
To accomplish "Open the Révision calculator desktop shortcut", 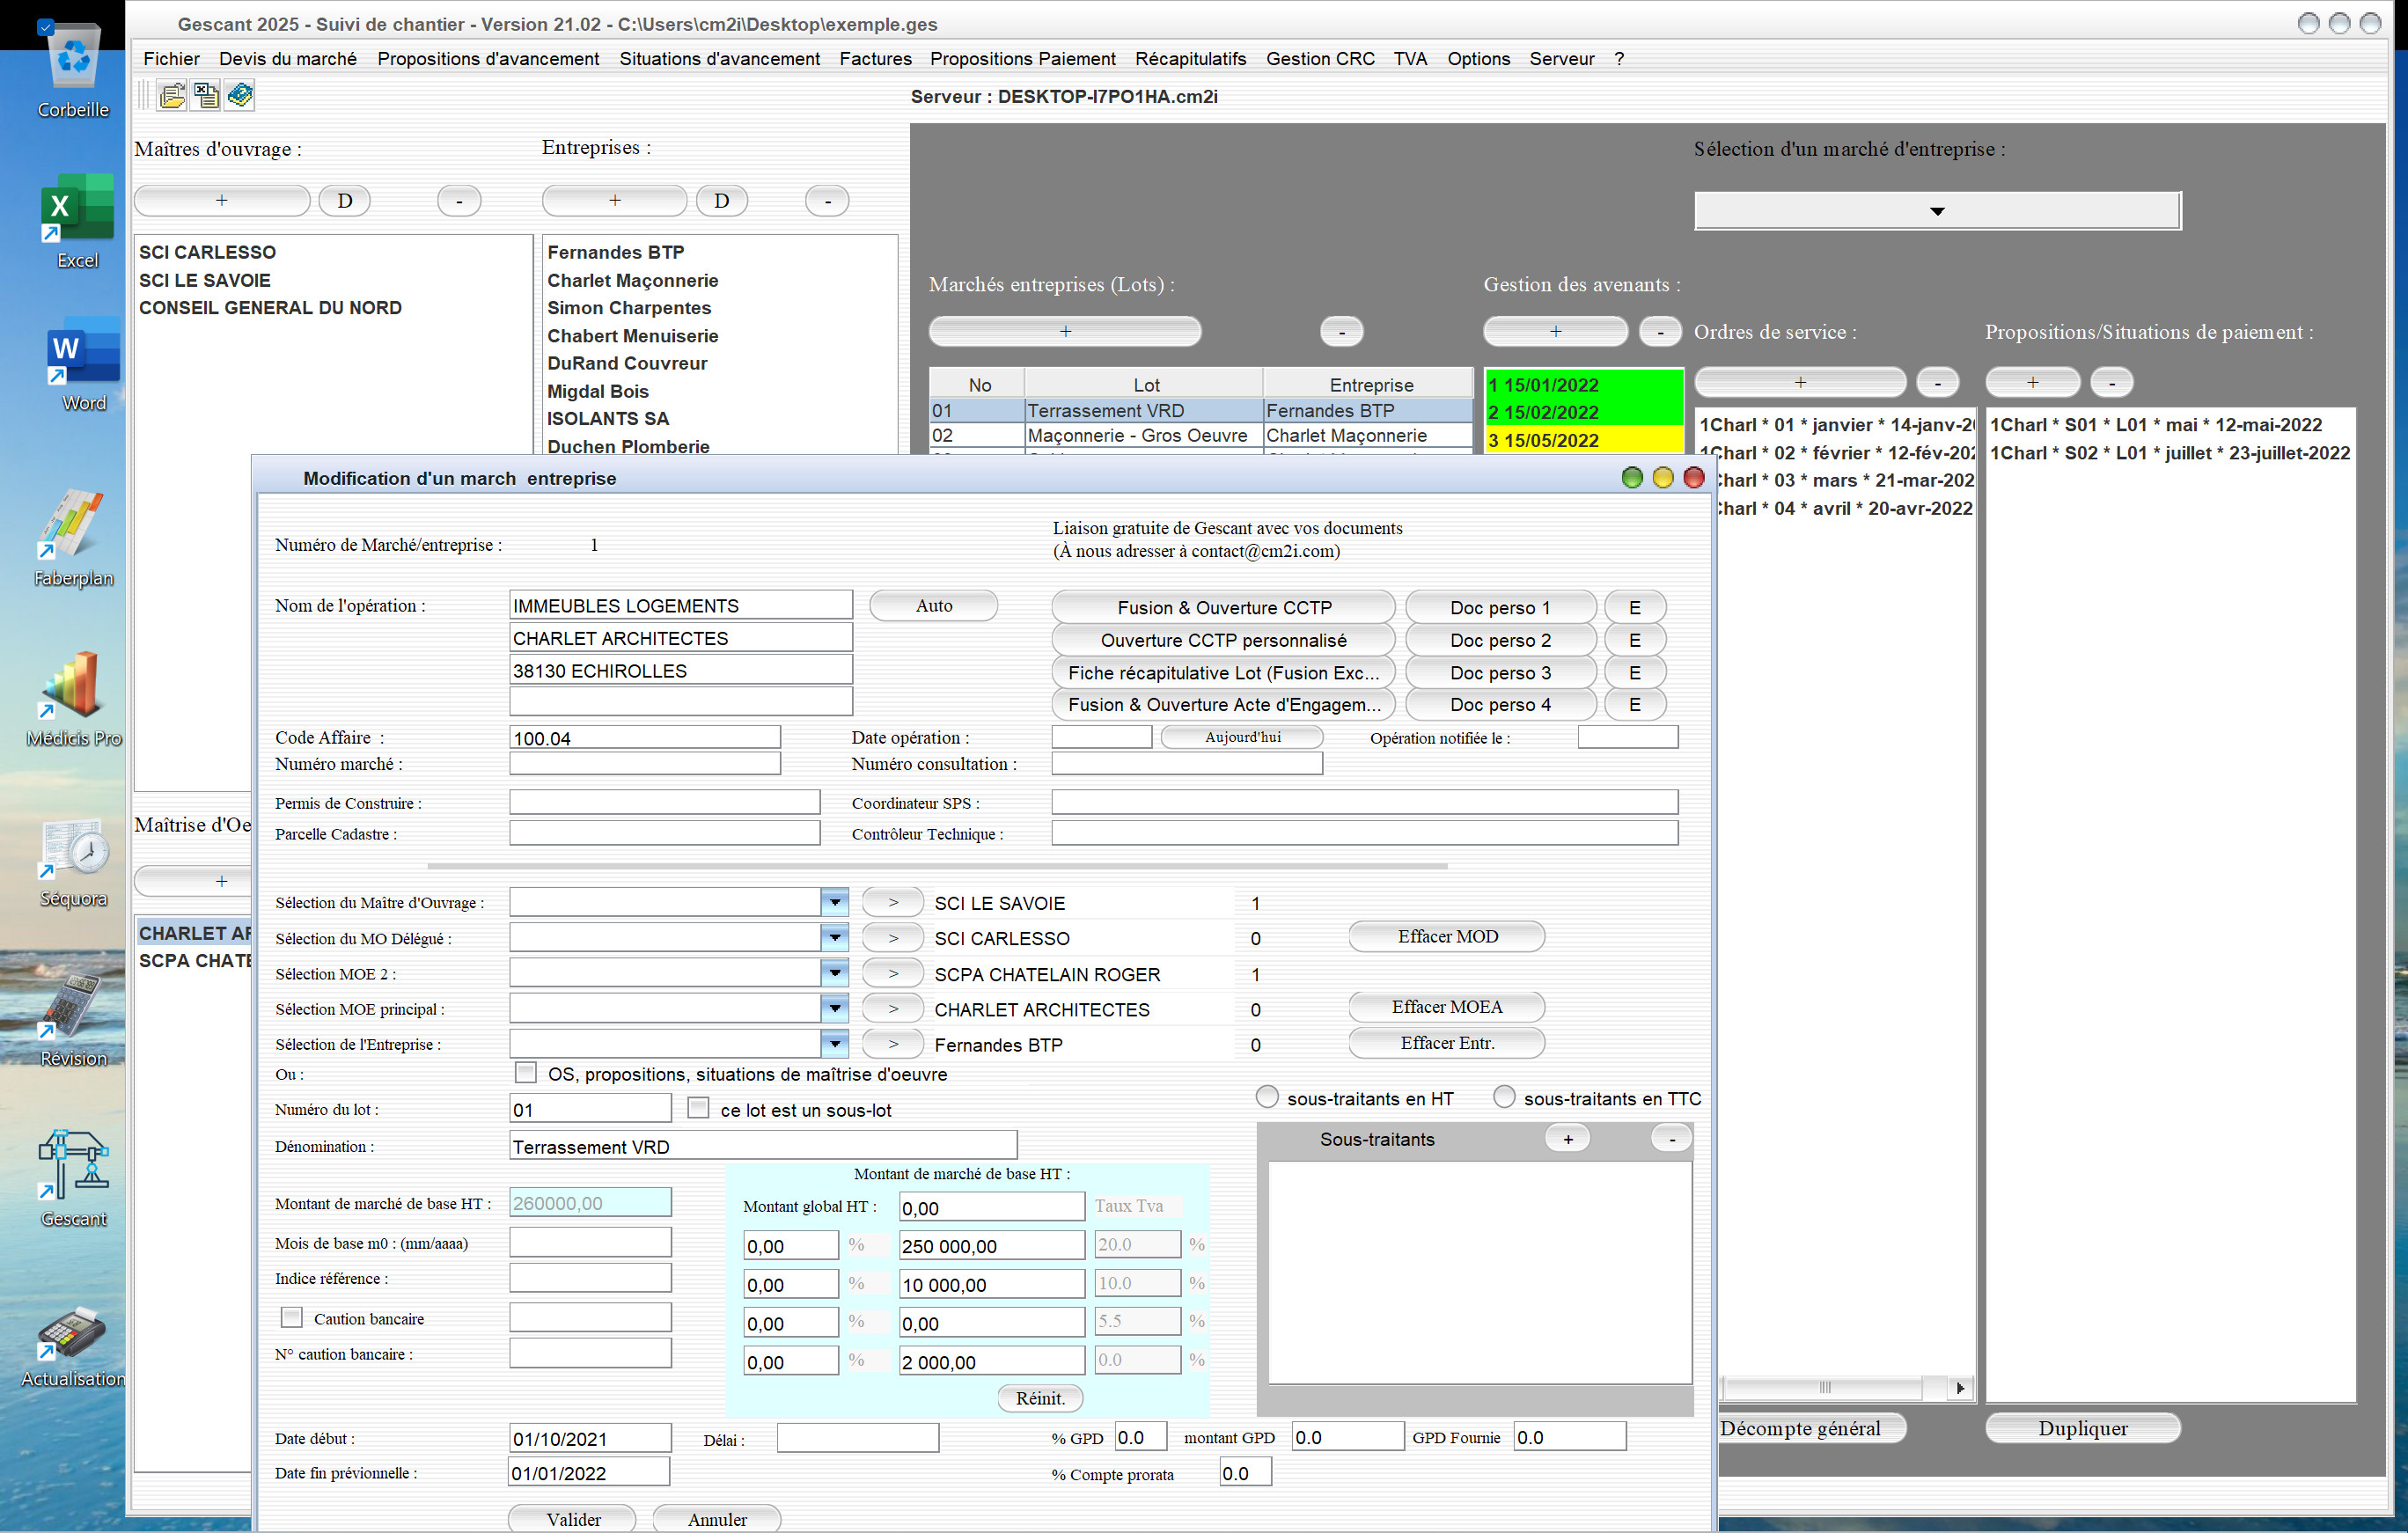I will click(x=73, y=1020).
